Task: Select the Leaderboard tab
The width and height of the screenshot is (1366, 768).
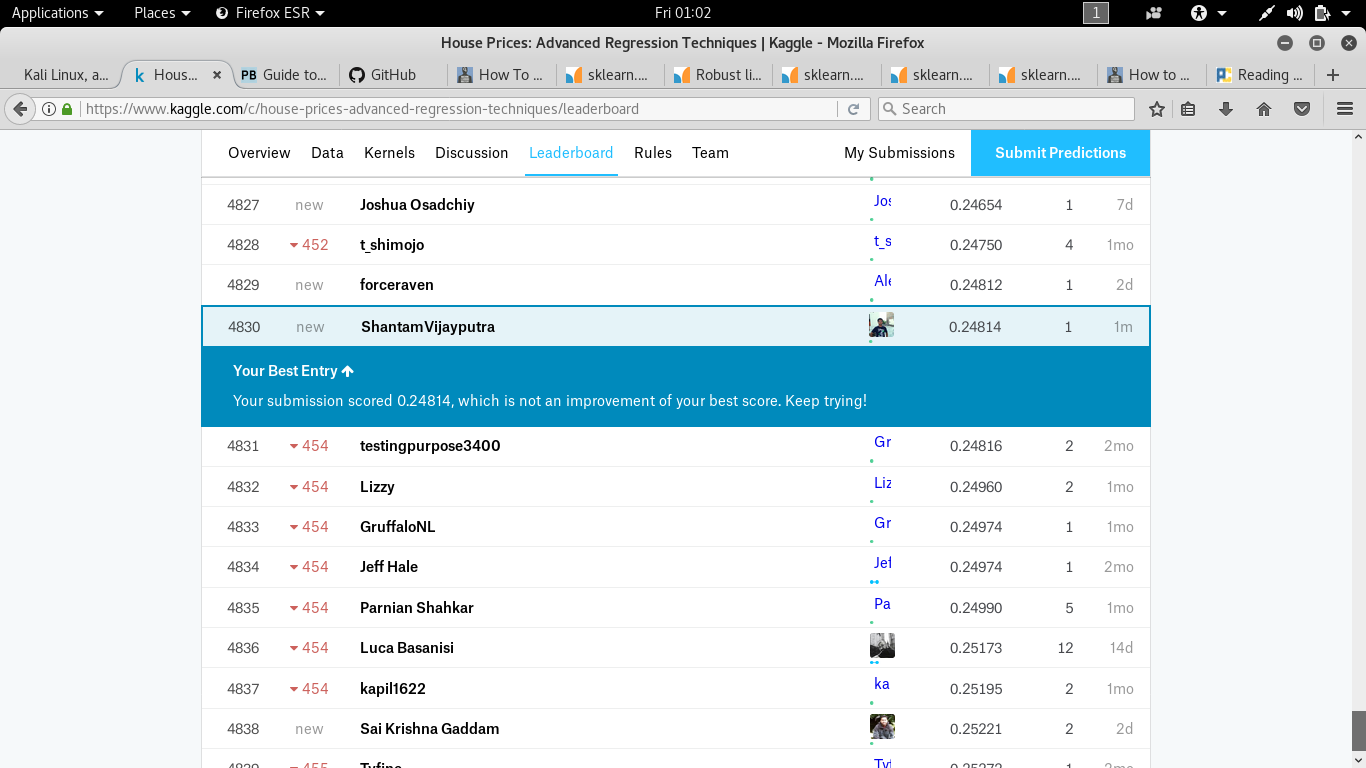Action: coord(571,153)
